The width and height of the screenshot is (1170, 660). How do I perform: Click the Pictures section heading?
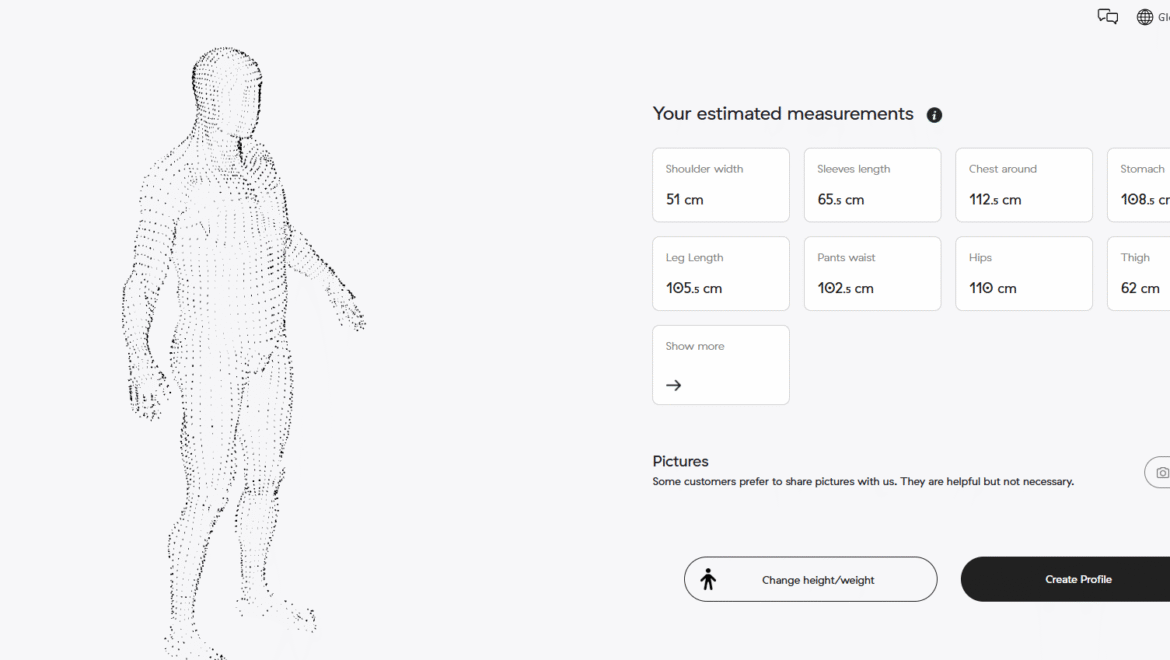click(x=680, y=461)
